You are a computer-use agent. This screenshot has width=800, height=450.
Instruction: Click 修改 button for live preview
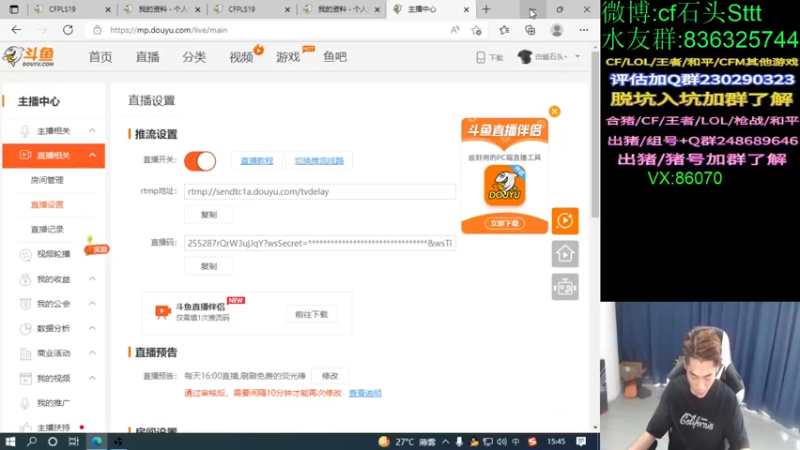coord(330,376)
